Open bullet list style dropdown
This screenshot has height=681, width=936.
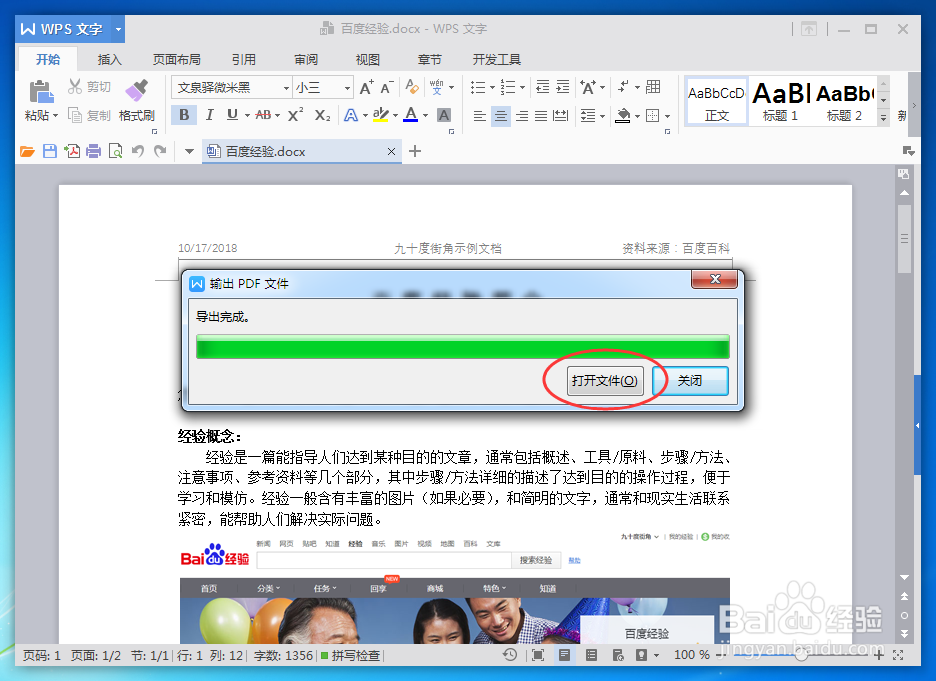(492, 88)
